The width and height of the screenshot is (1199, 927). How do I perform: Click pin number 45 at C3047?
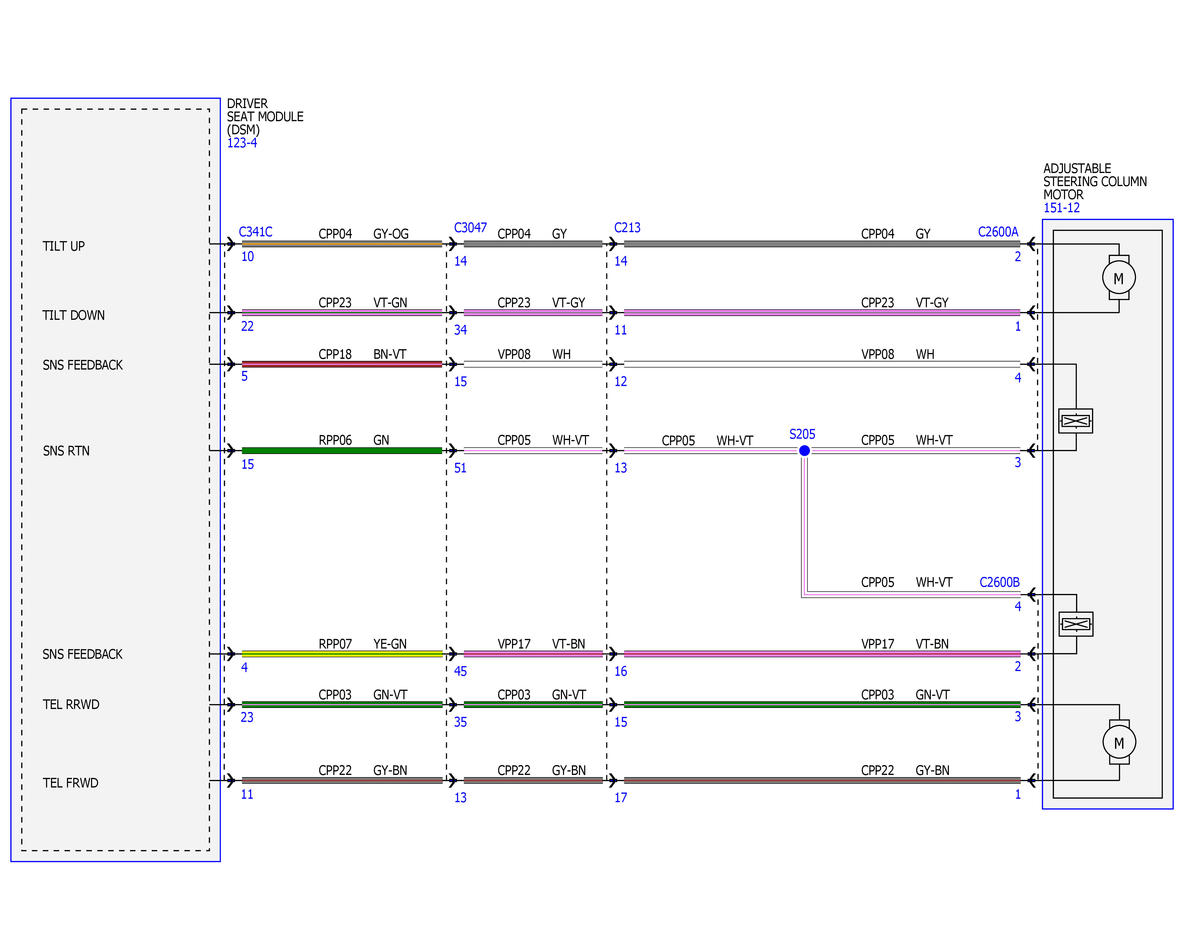tap(460, 672)
